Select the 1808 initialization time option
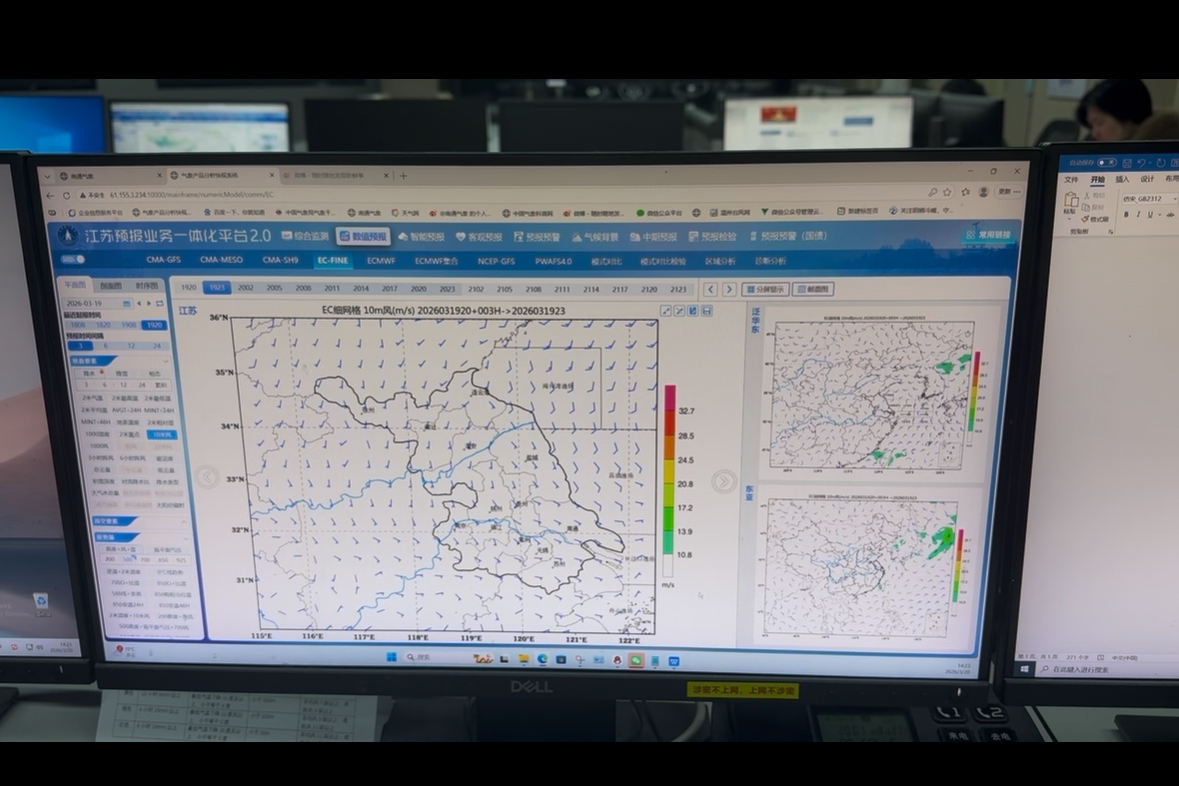Screen dimensions: 1179x786 pyautogui.click(x=77, y=325)
